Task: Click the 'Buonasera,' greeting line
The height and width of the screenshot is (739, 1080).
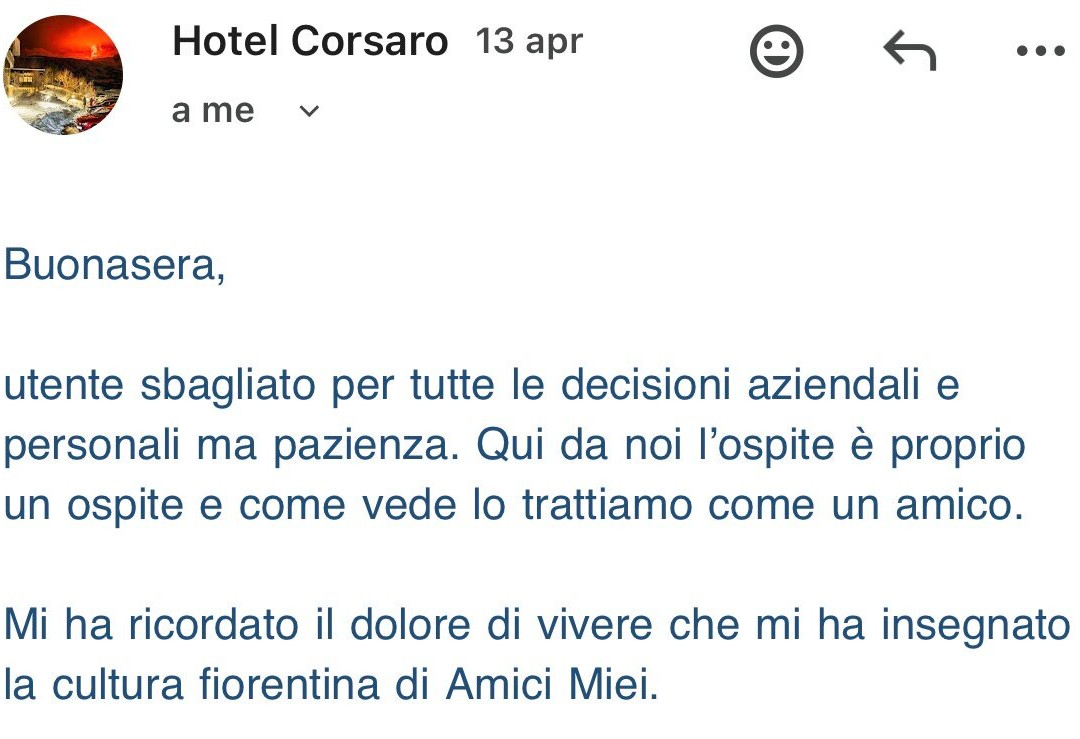Action: (x=115, y=267)
